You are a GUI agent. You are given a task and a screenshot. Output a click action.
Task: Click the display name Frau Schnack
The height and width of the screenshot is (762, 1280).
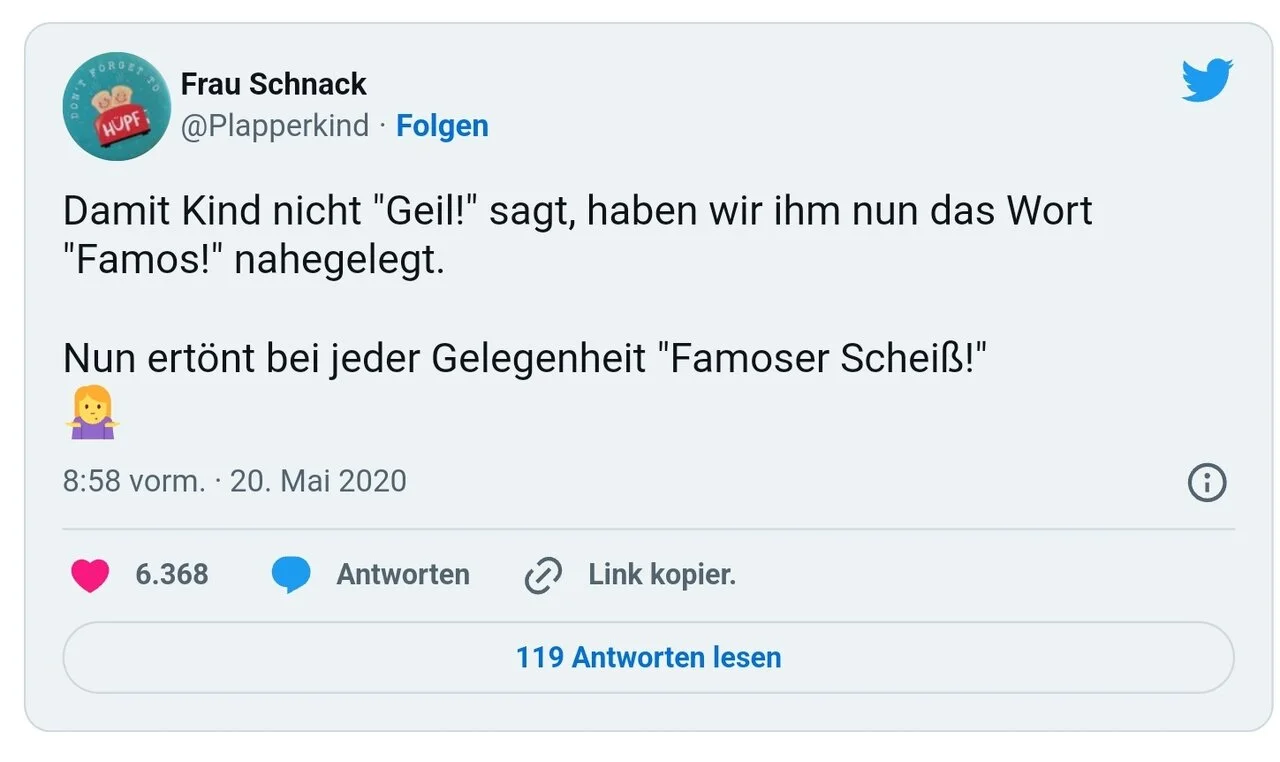[x=273, y=84]
